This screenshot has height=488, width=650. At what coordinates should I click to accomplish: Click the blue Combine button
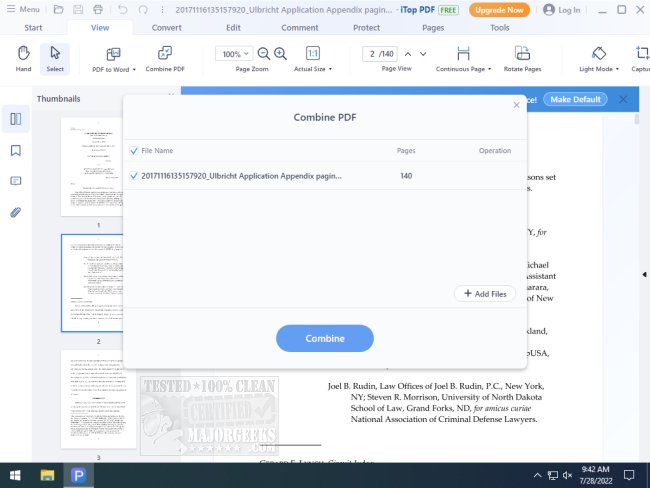point(325,338)
